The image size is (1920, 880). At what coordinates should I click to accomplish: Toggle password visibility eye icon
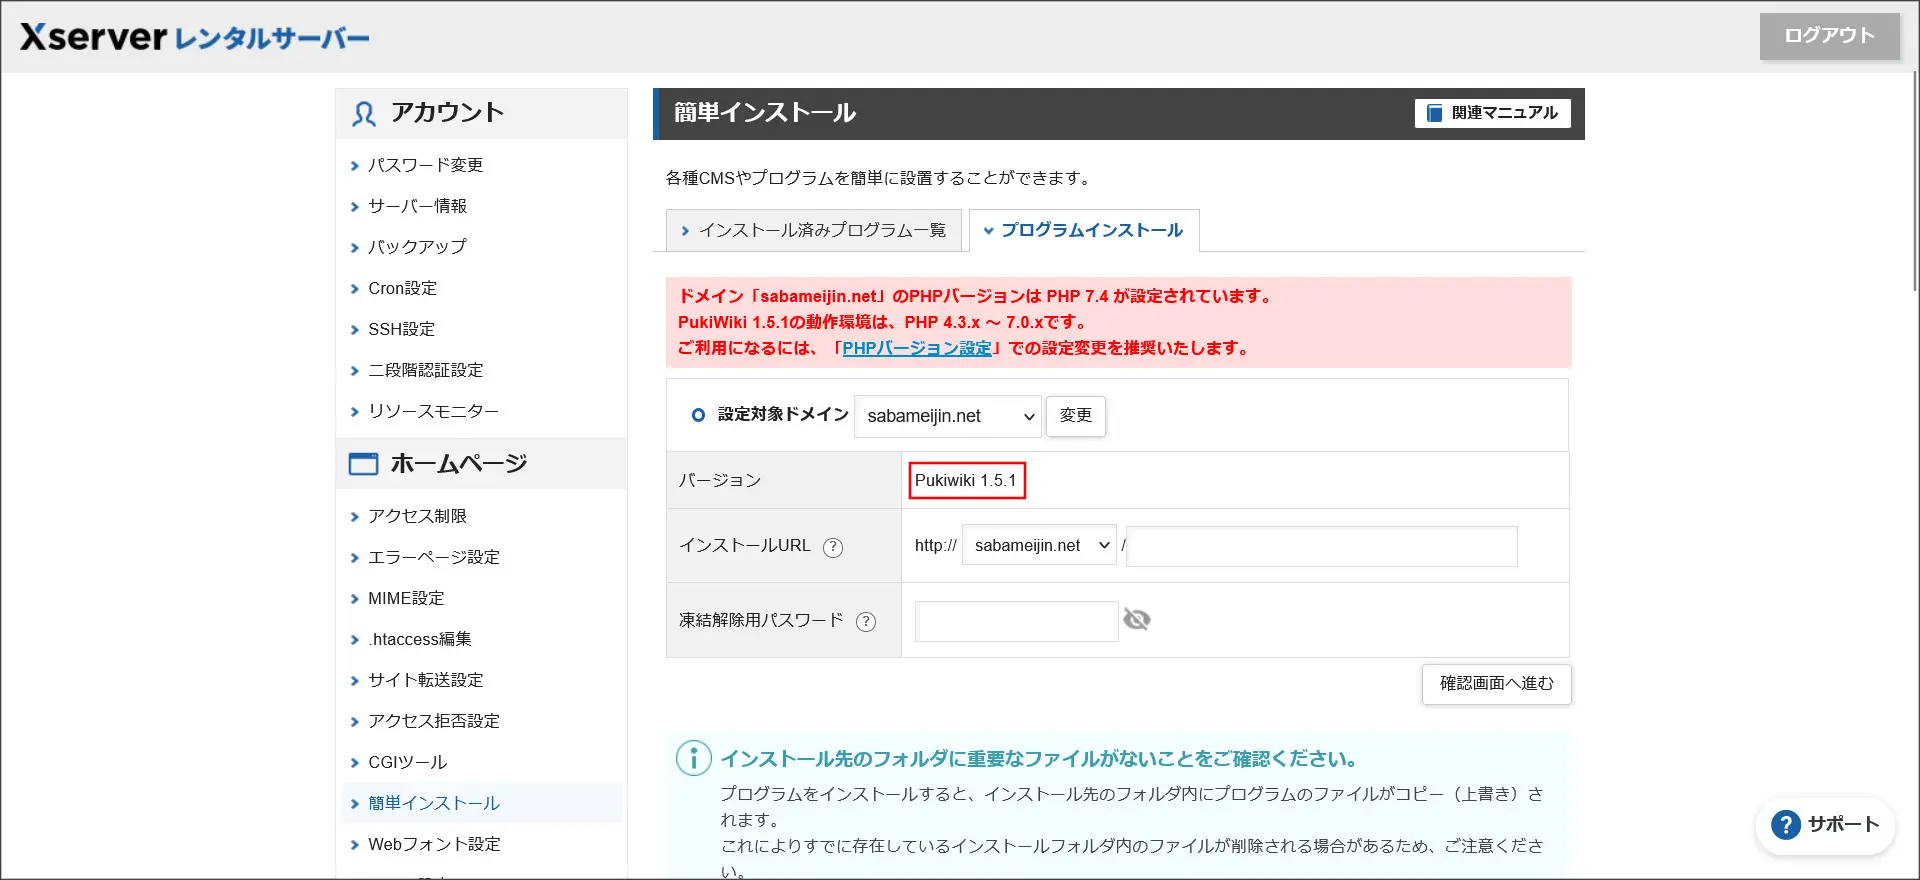pyautogui.click(x=1137, y=620)
